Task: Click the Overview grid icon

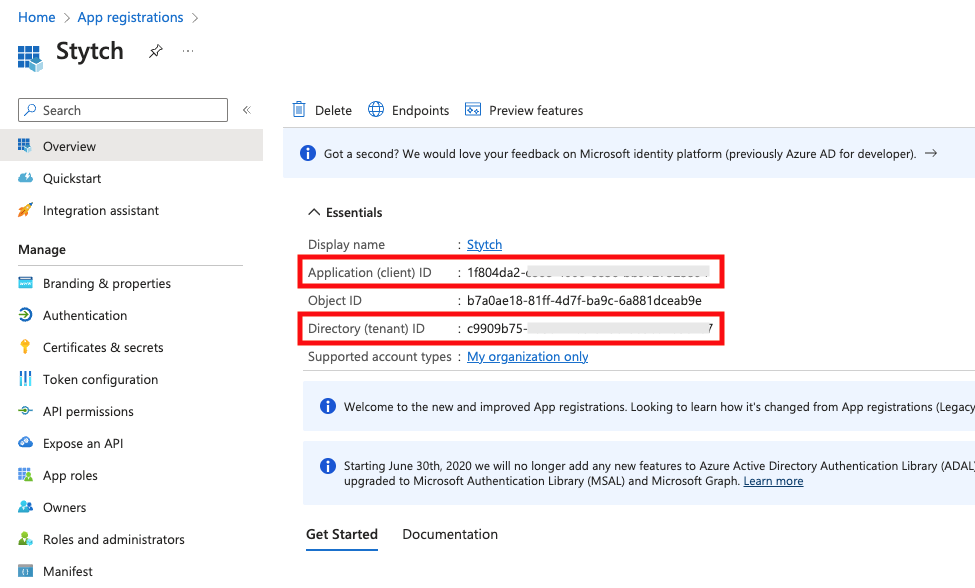Action: point(25,145)
